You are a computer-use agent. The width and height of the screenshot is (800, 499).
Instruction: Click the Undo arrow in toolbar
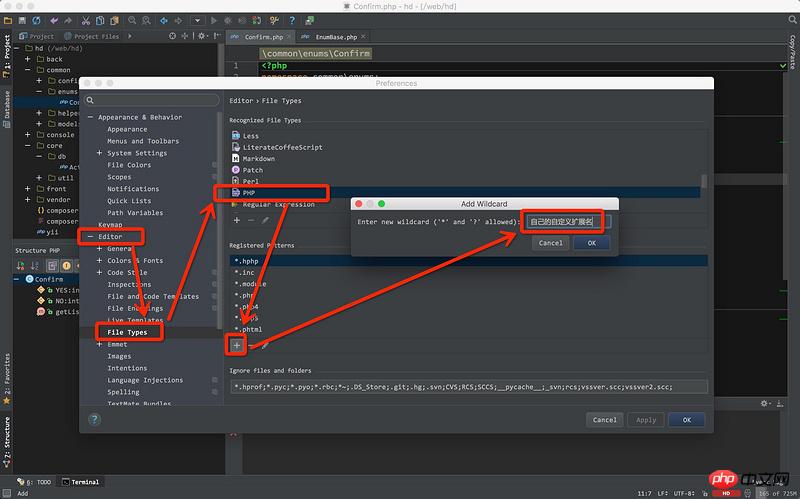pos(54,21)
